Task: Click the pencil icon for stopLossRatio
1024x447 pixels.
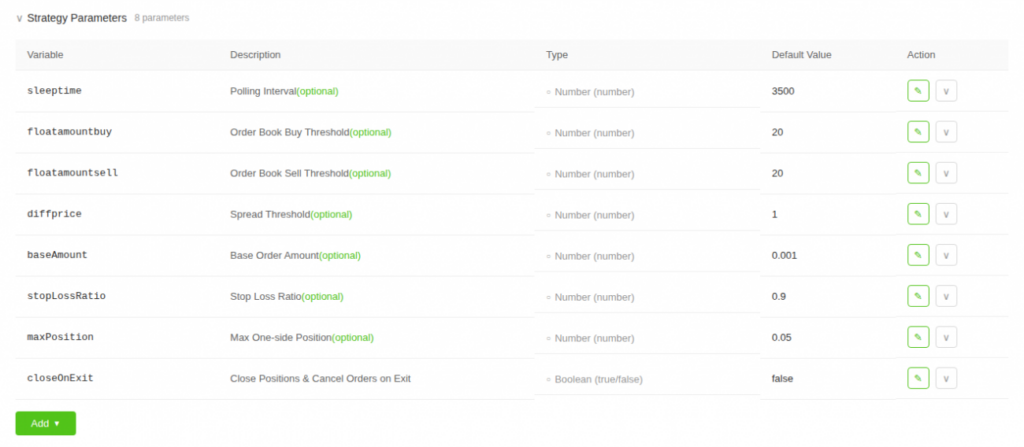Action: (x=917, y=296)
